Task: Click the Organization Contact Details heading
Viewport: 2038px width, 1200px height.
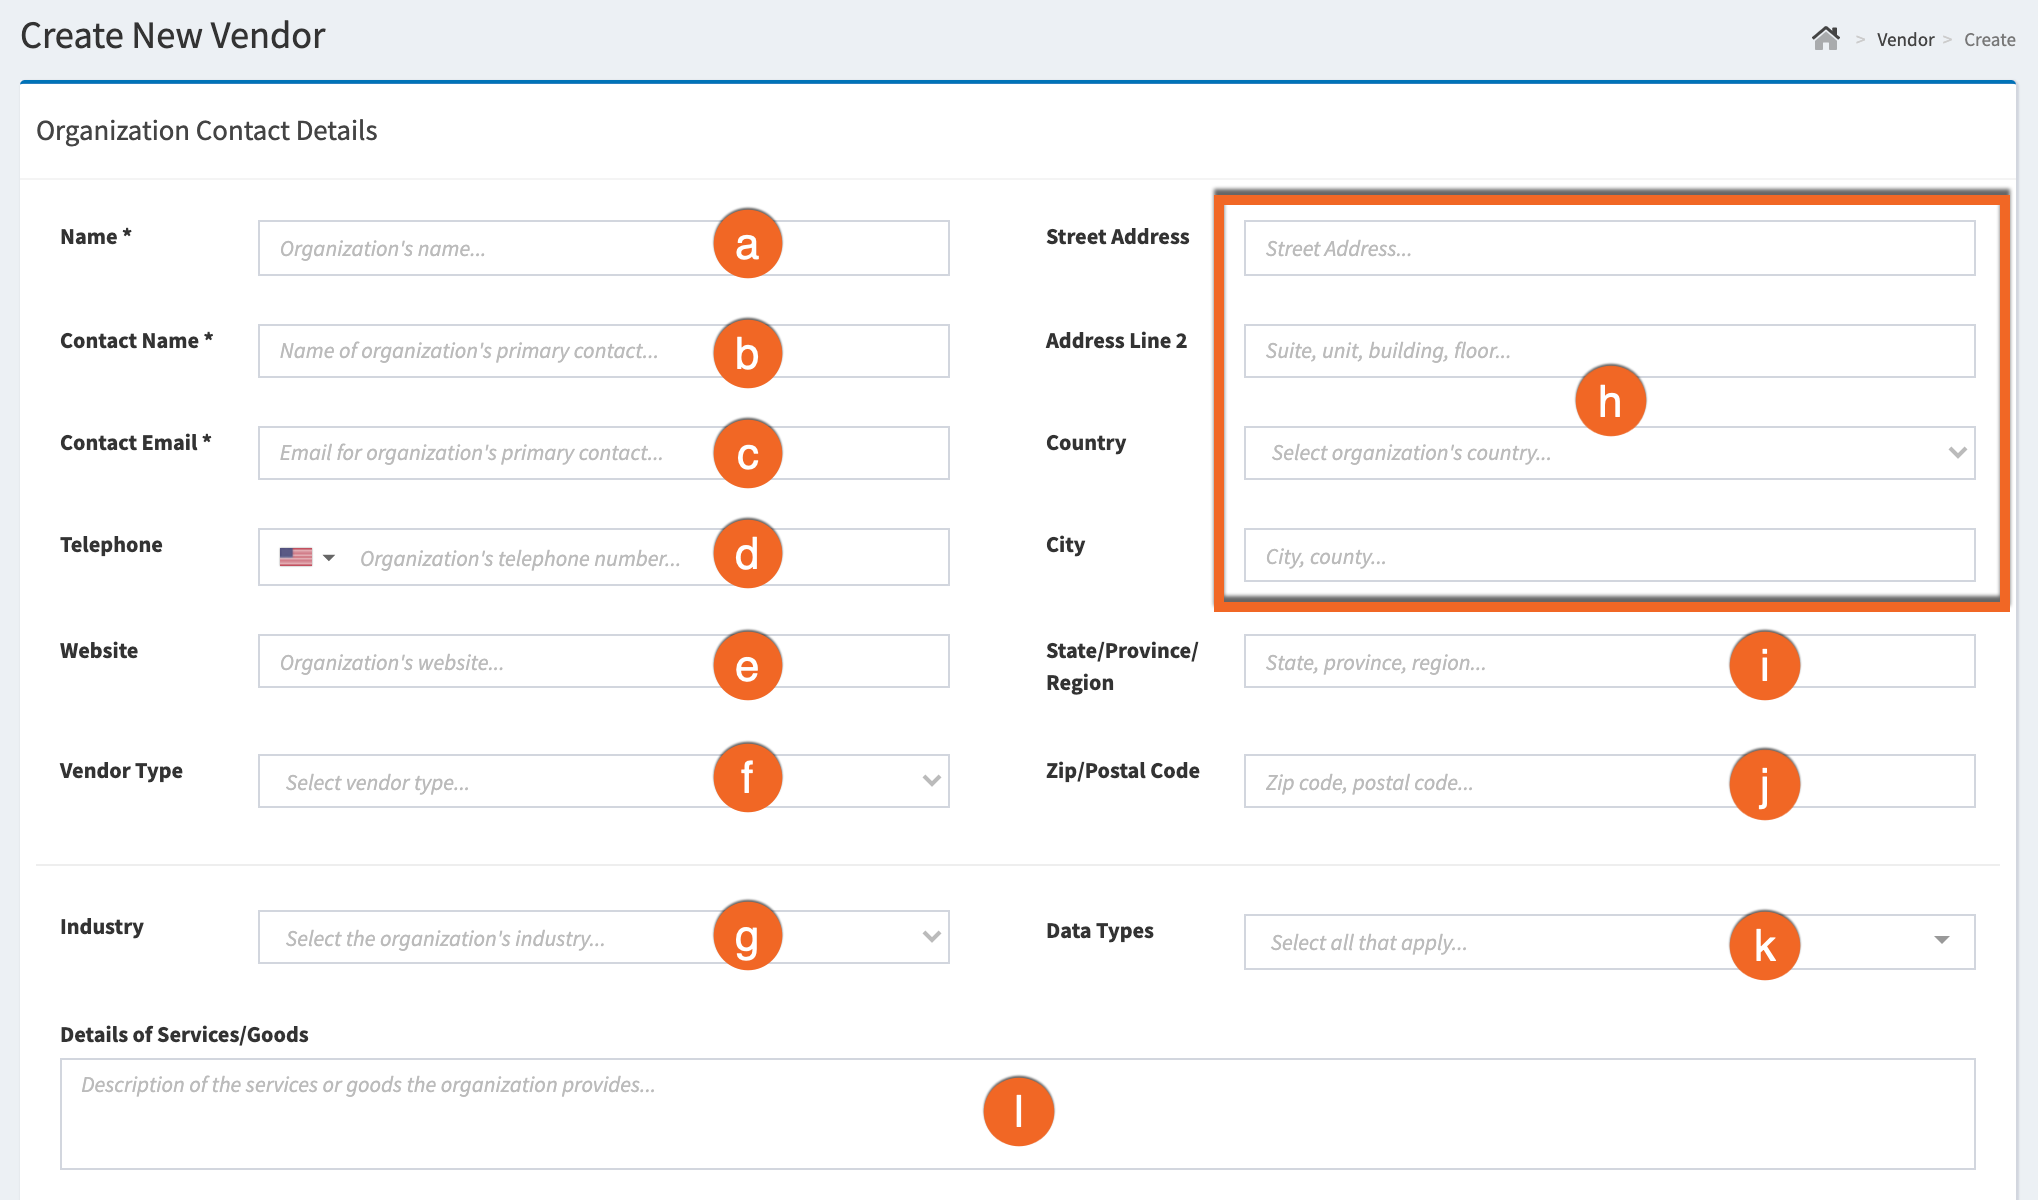Action: [207, 130]
